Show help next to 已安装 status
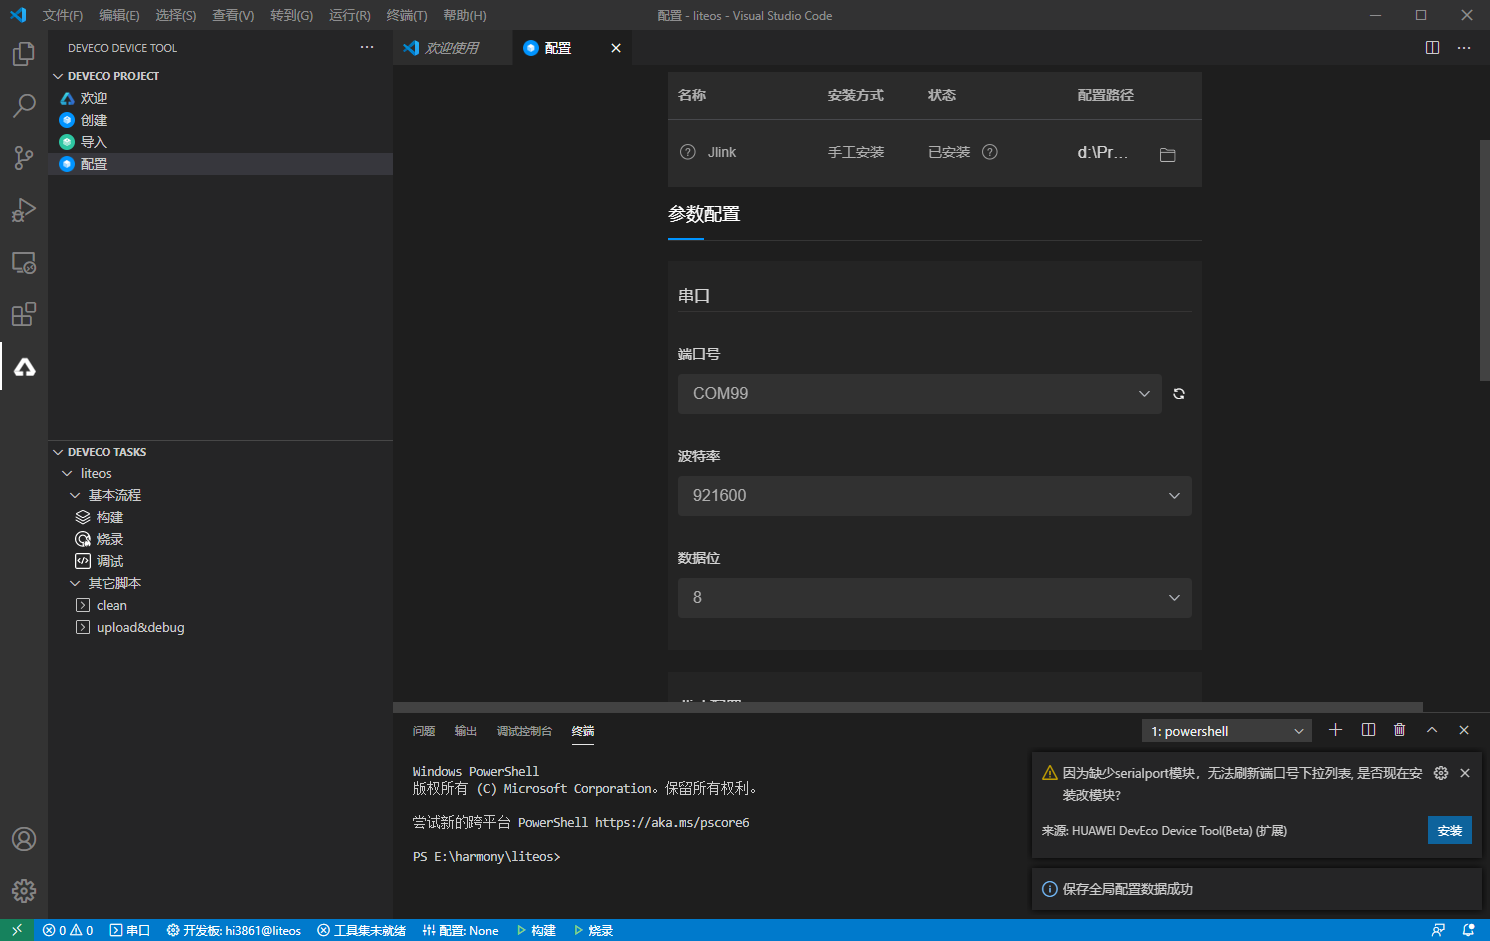The height and width of the screenshot is (941, 1490). 990,152
